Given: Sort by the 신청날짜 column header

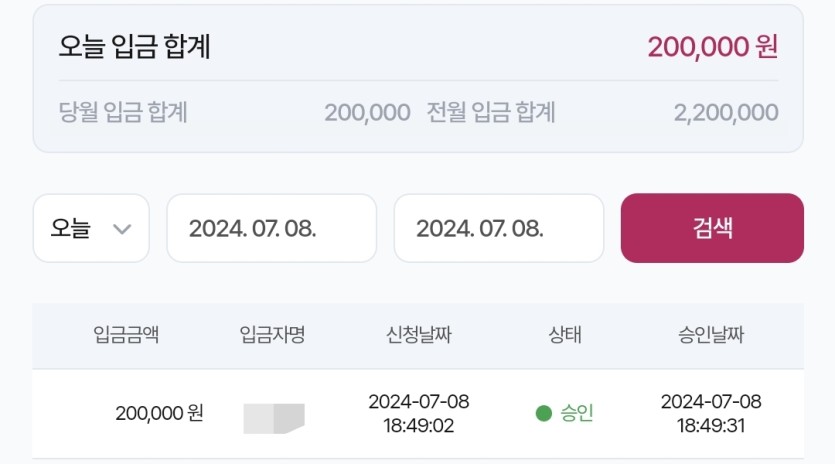Looking at the screenshot, I should (x=419, y=335).
